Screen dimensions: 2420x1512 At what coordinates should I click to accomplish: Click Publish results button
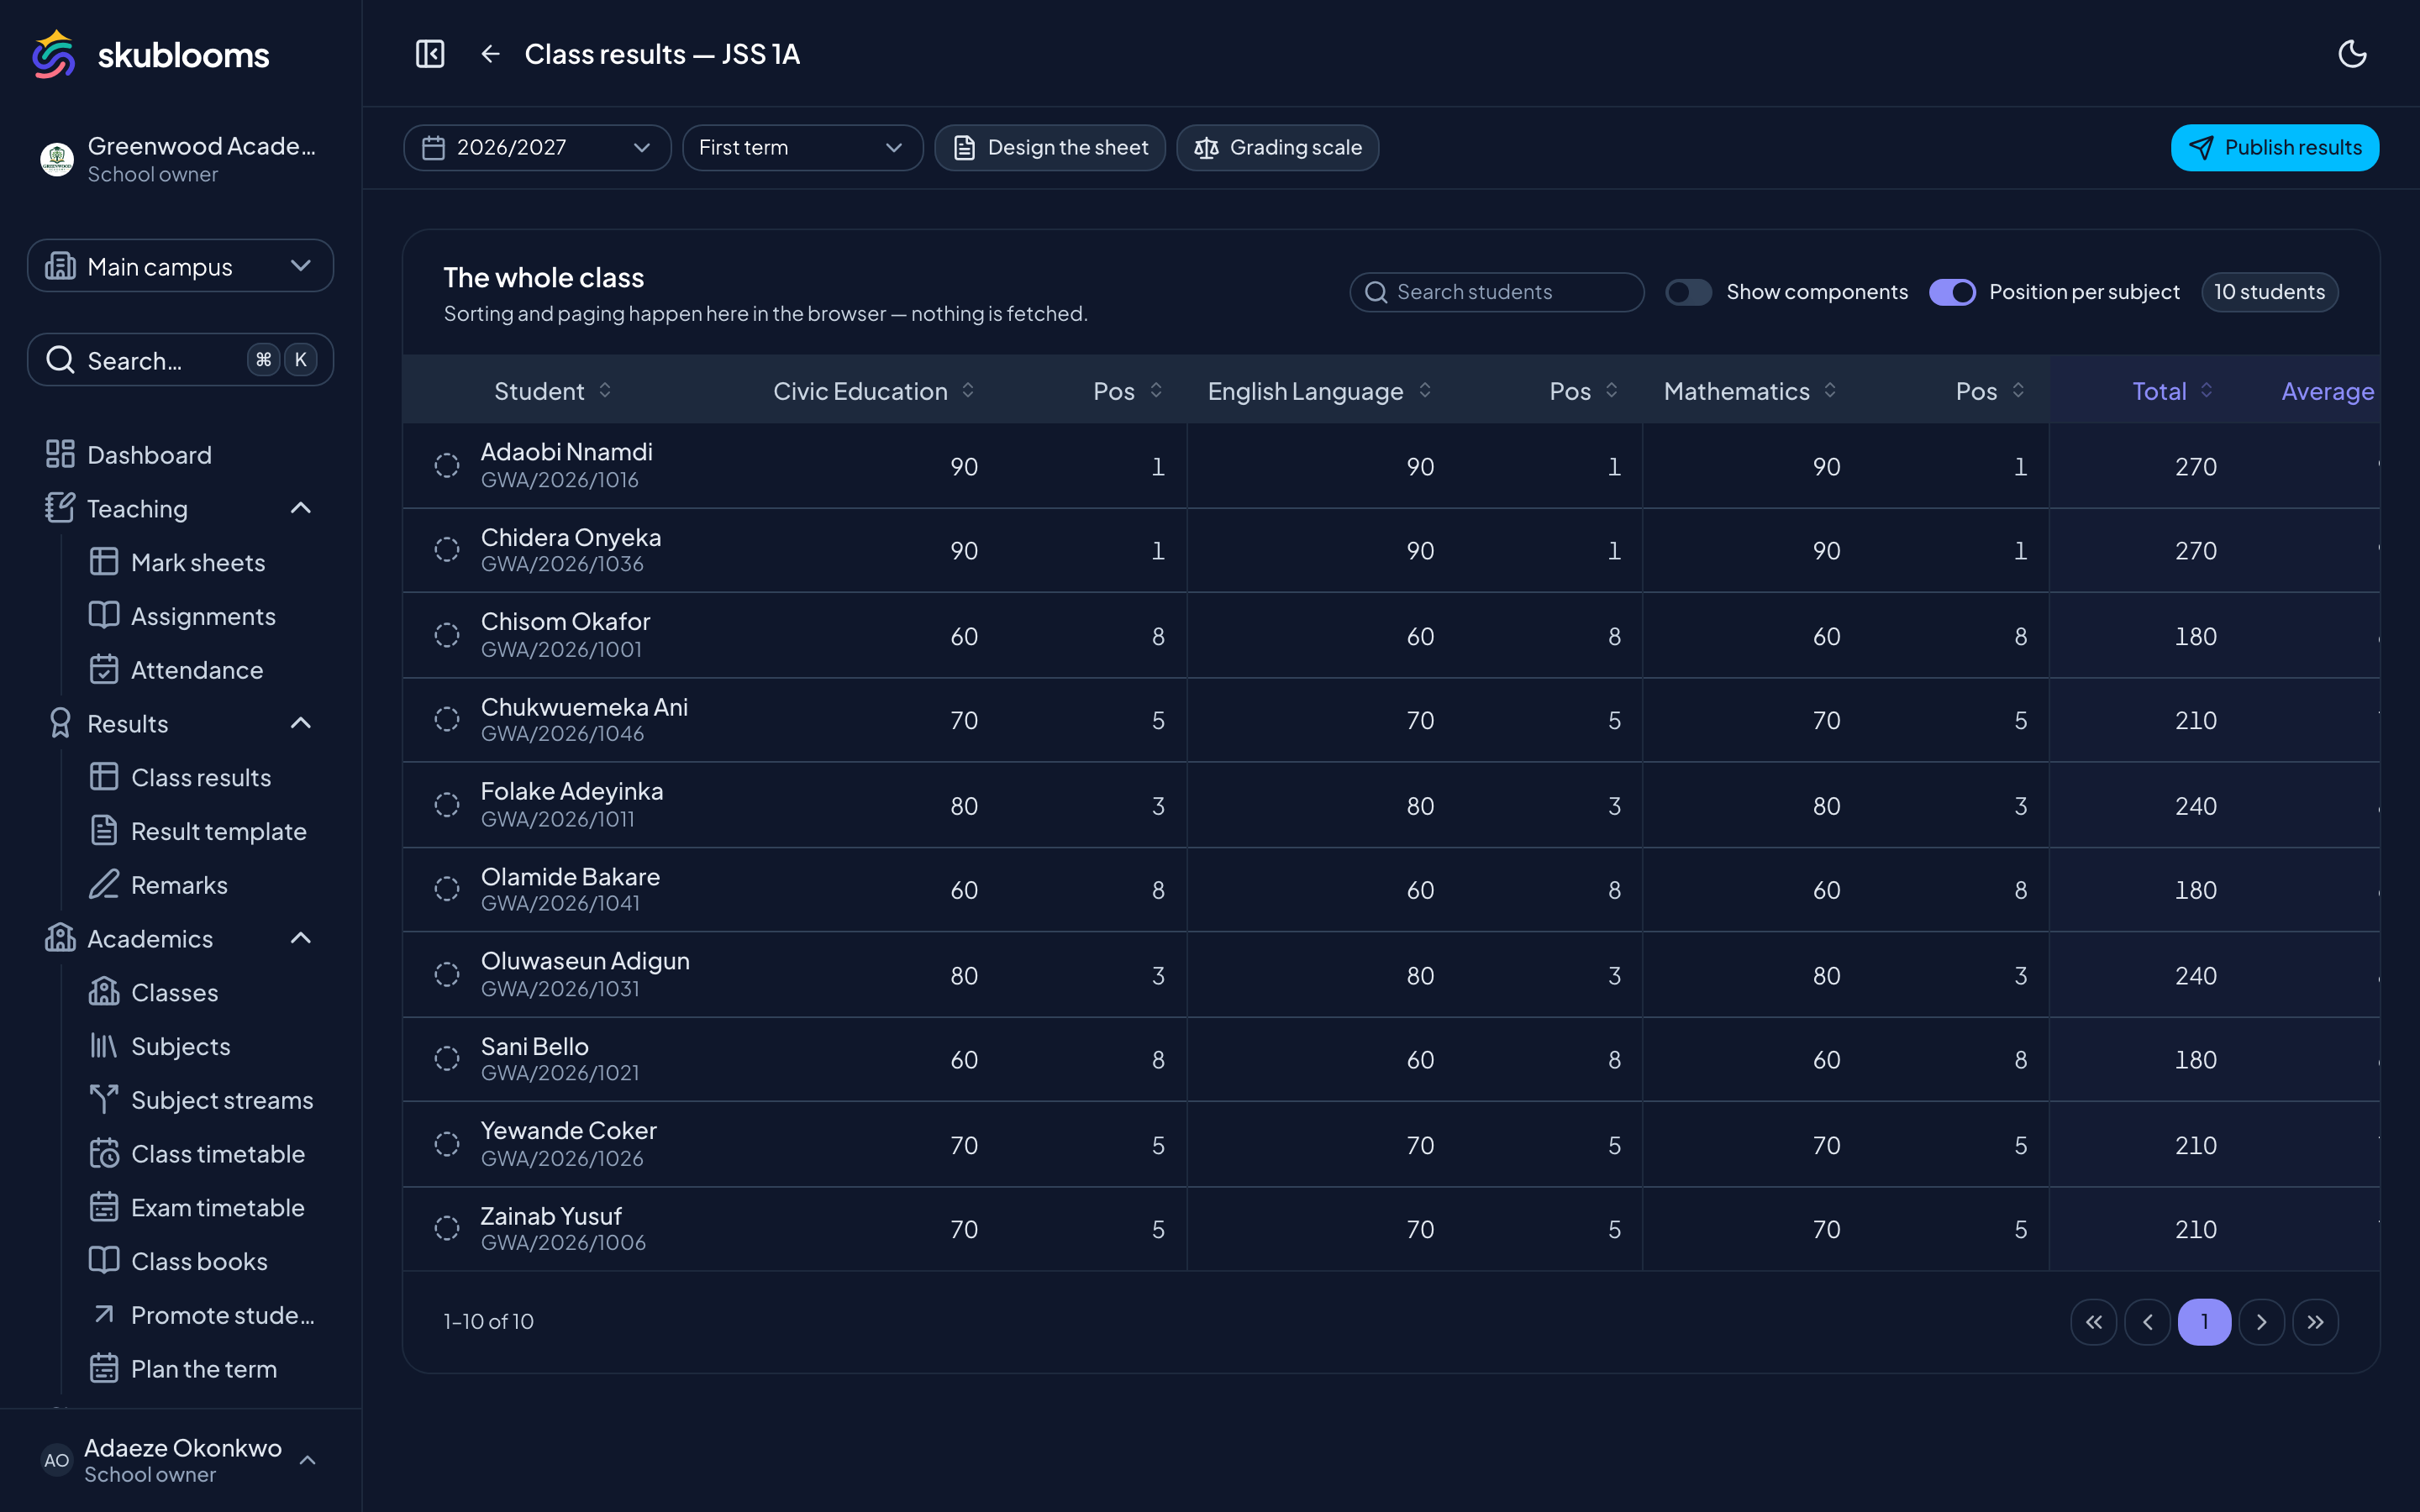click(2274, 148)
